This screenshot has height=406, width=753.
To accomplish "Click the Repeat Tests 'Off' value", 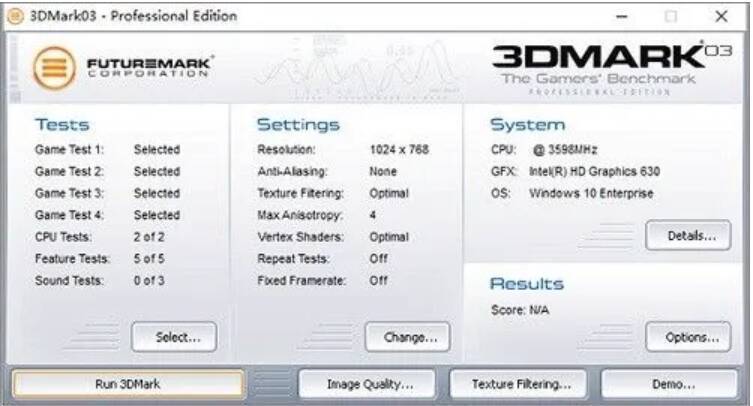I will tap(378, 258).
